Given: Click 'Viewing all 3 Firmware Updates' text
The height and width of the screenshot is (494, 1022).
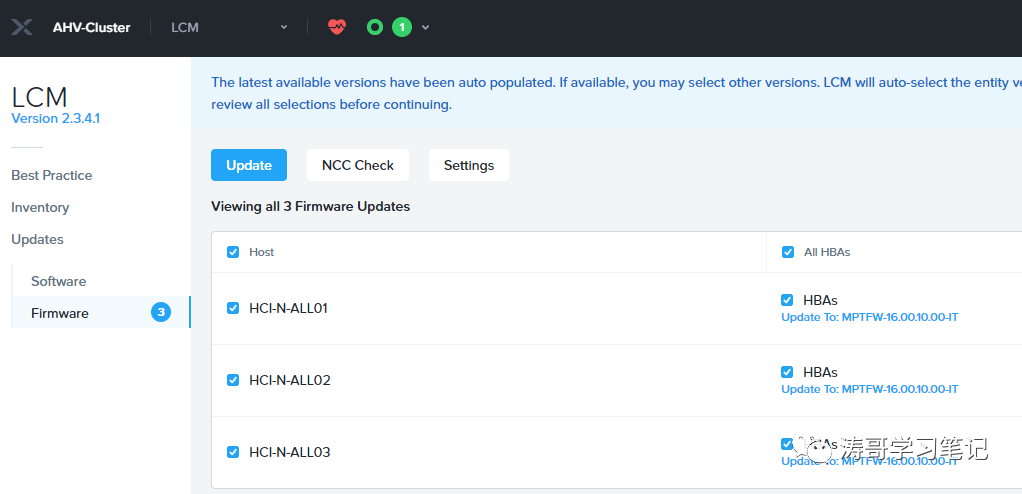Looking at the screenshot, I should [x=310, y=207].
